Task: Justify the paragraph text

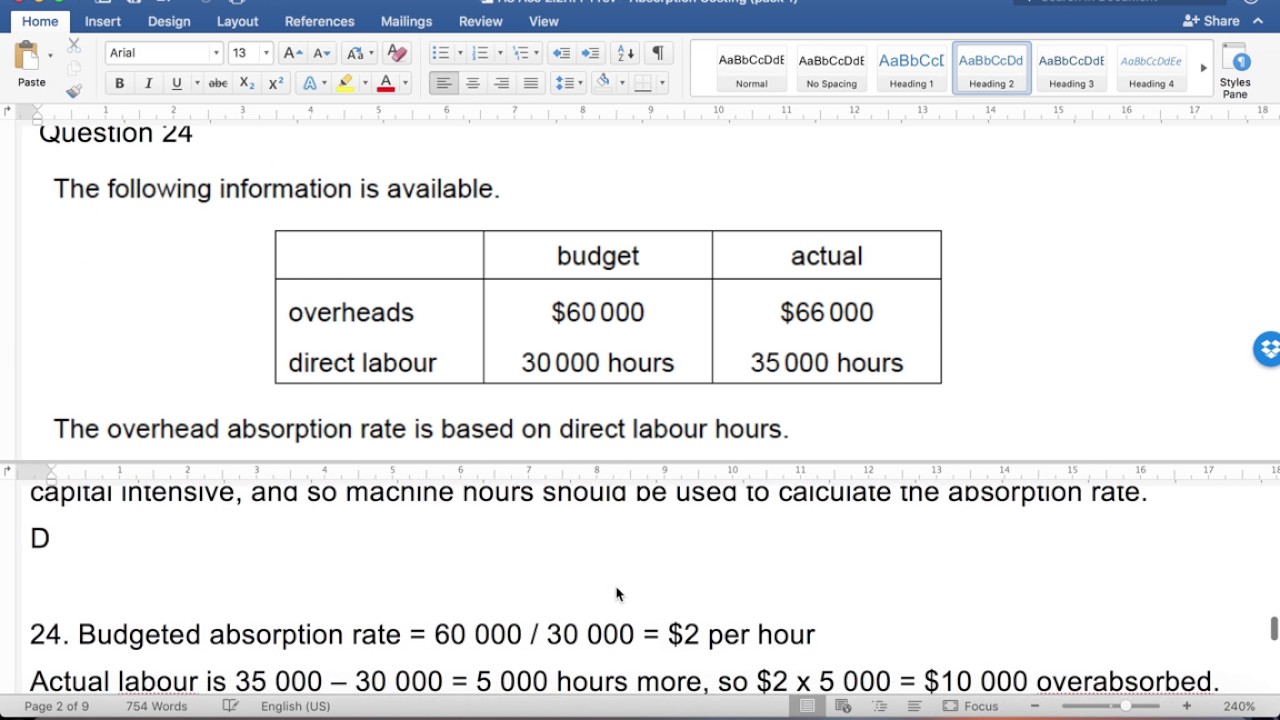Action: (x=531, y=83)
